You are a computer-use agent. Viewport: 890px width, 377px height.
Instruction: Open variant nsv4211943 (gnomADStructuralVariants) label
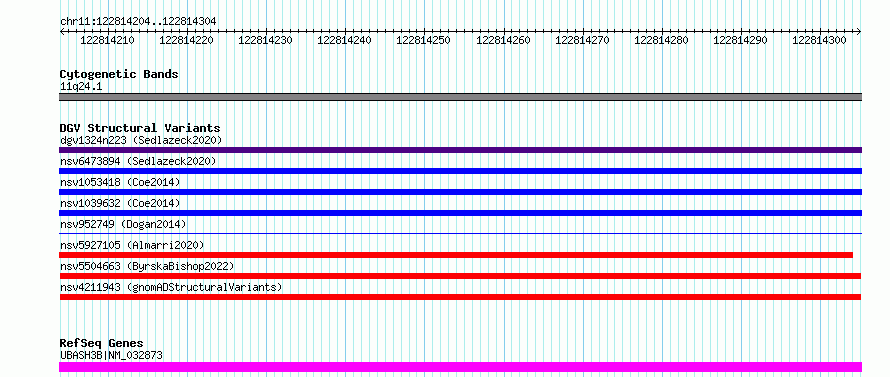(x=171, y=287)
